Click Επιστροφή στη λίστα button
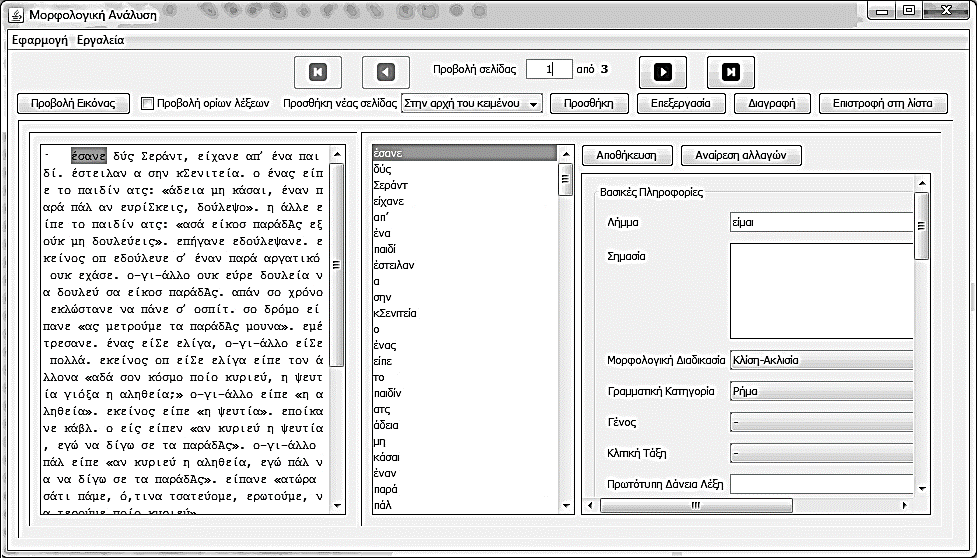Image resolution: width=977 pixels, height=558 pixels. point(883,103)
